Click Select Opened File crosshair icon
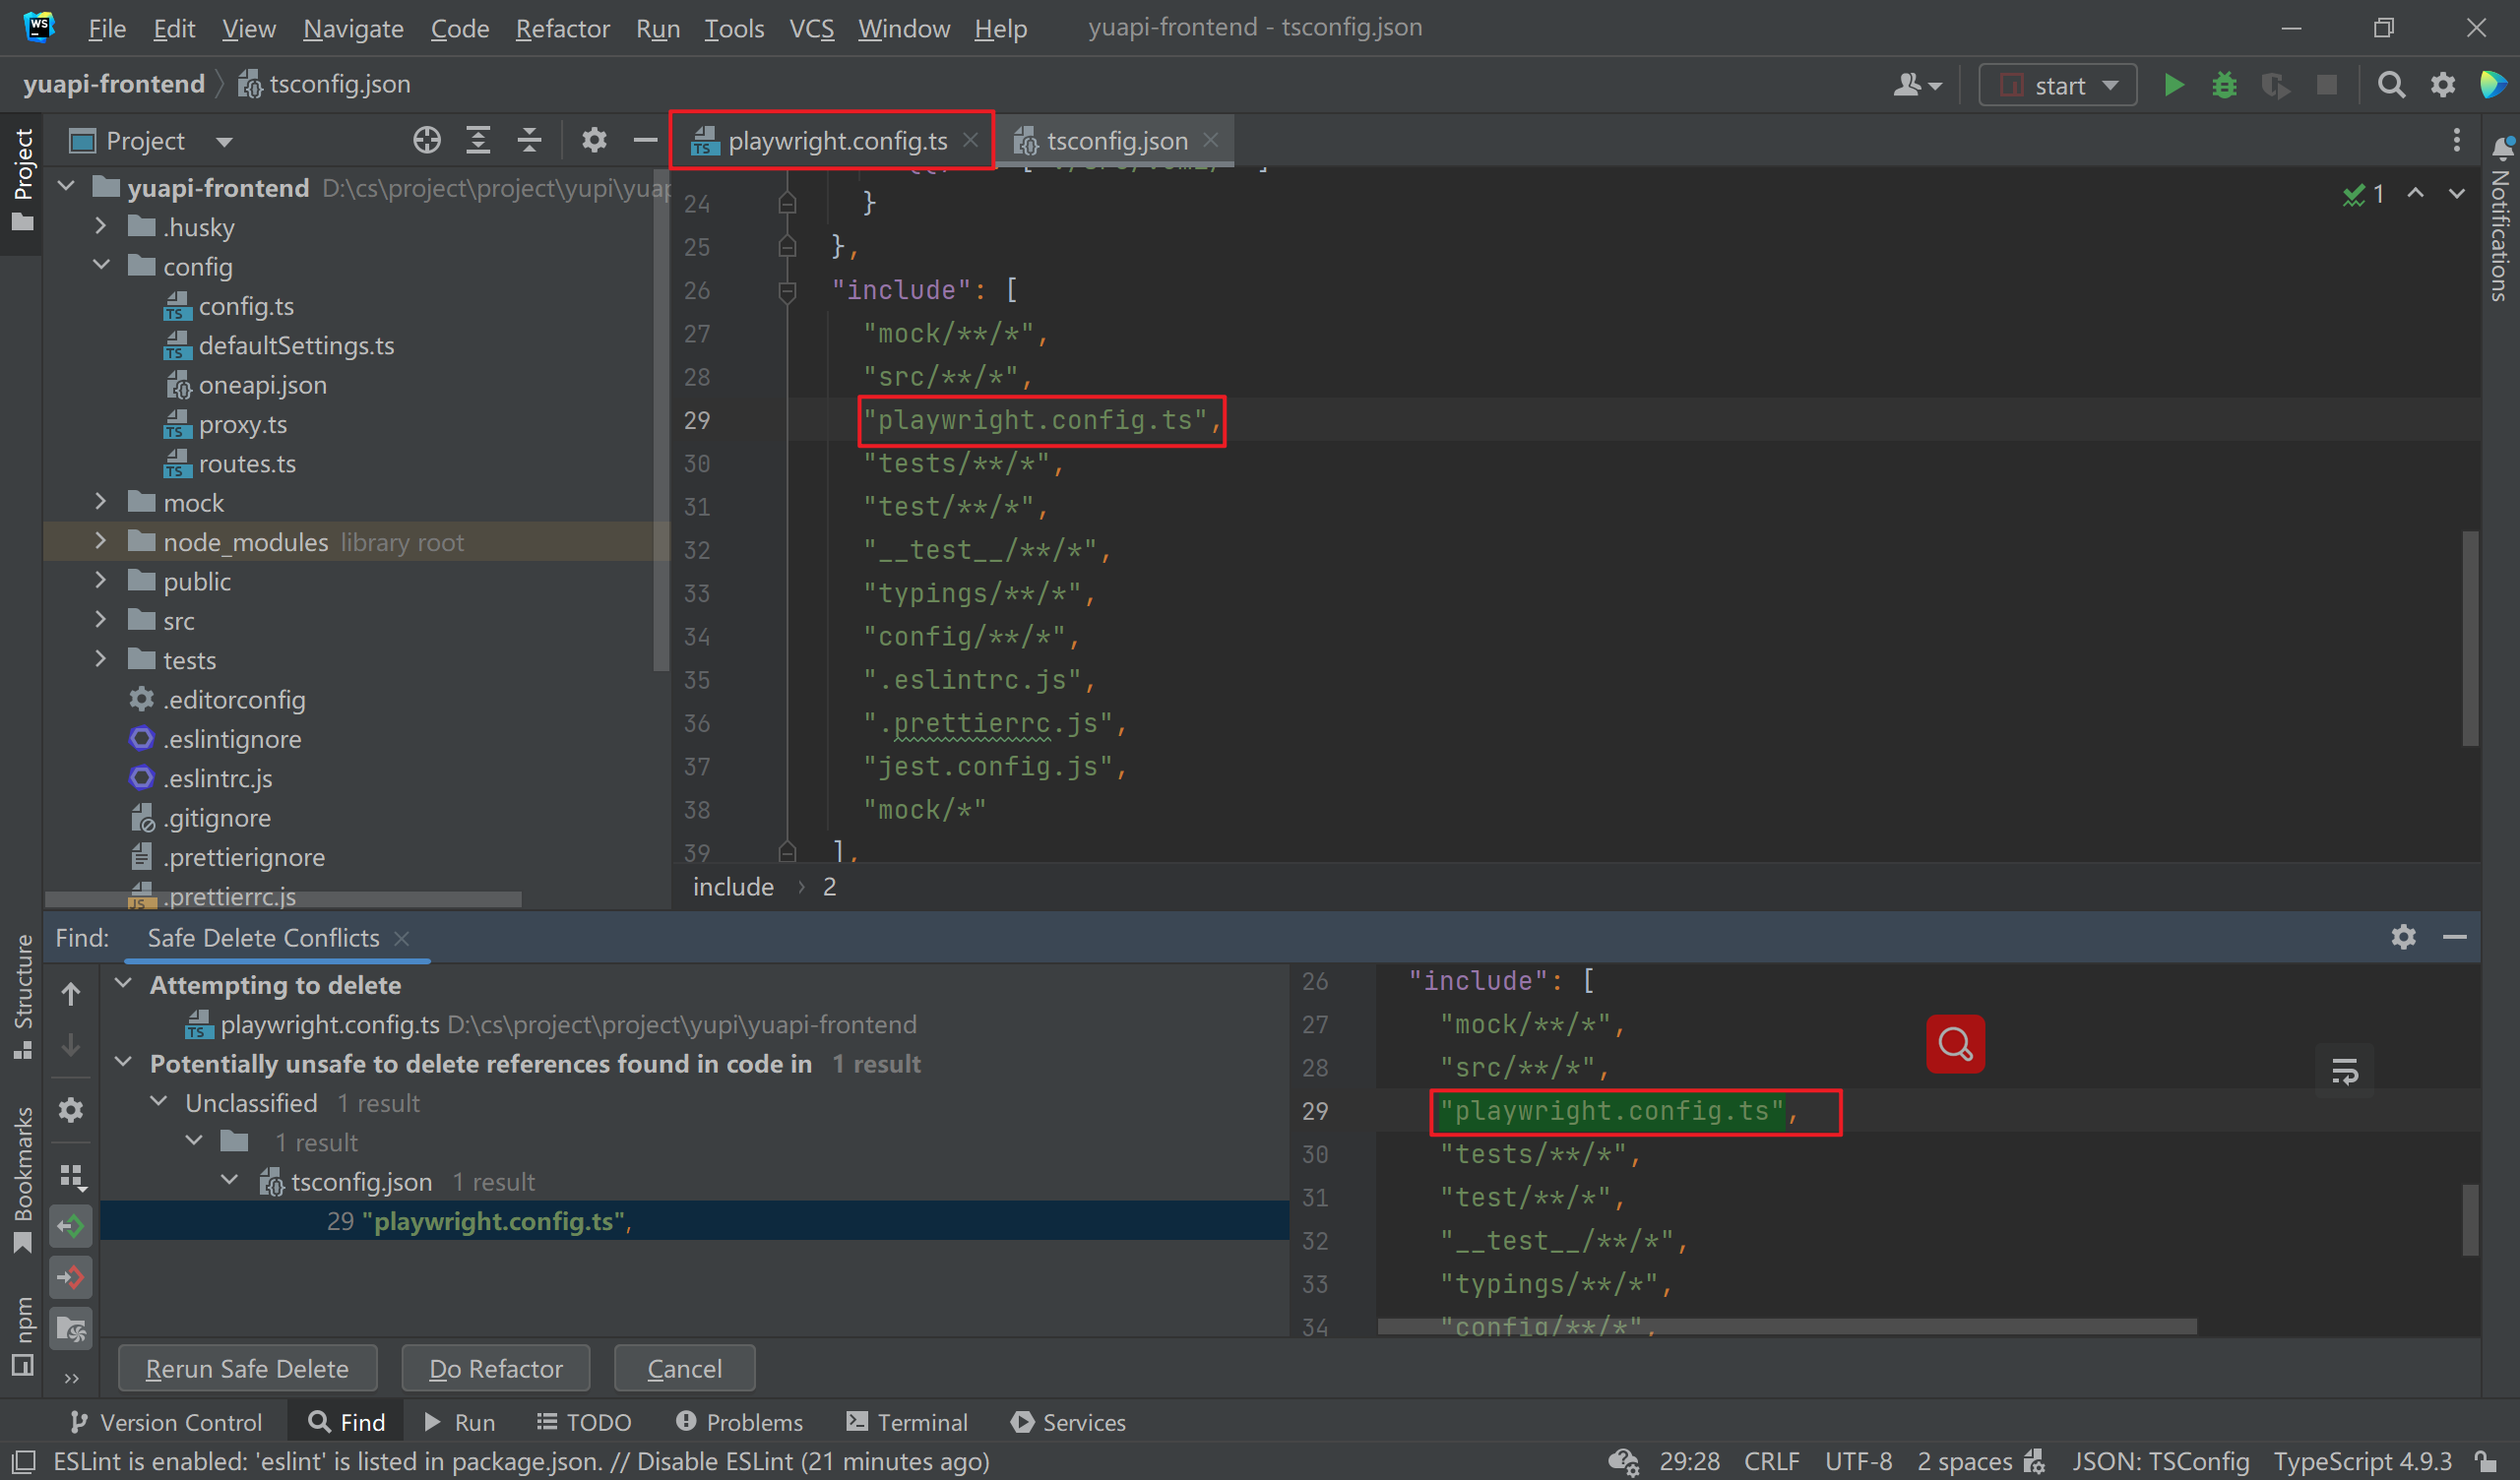Image resolution: width=2520 pixels, height=1480 pixels. pyautogui.click(x=427, y=141)
